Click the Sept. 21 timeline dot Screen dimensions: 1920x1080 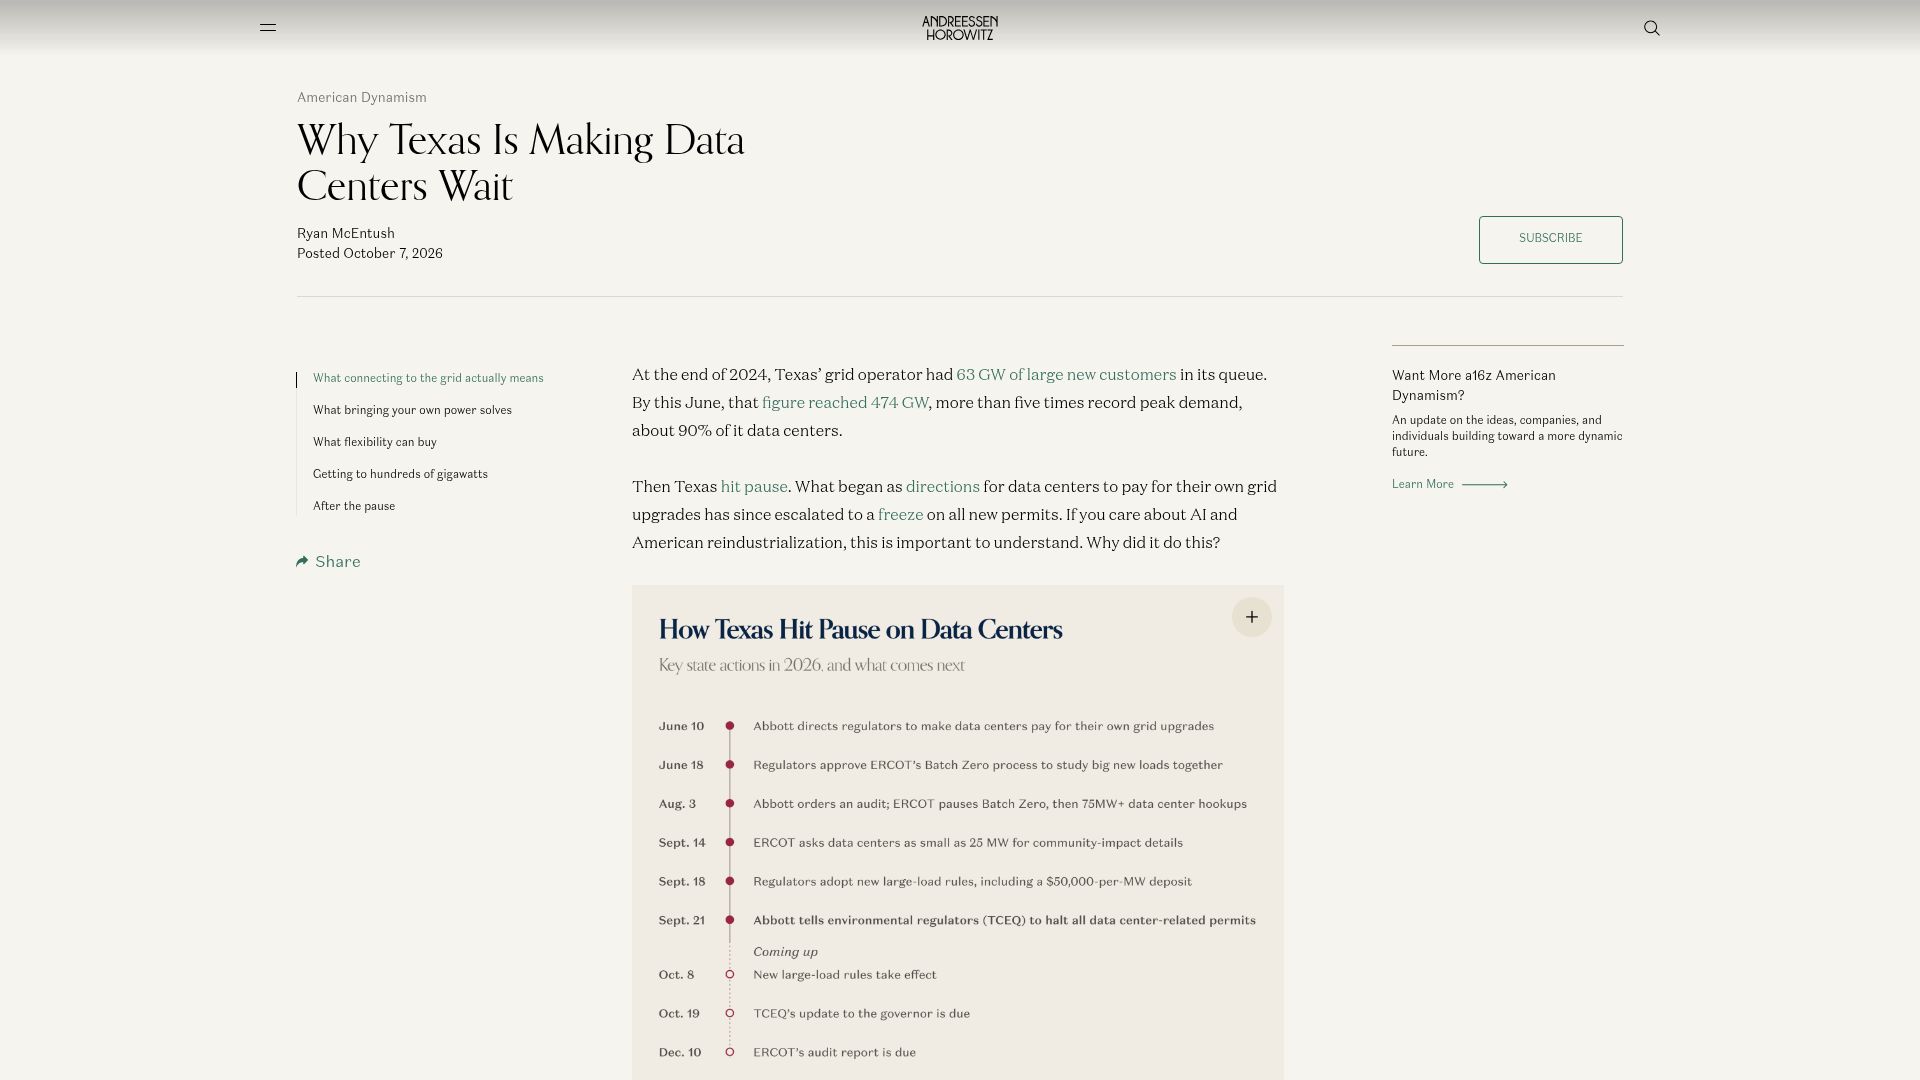point(730,920)
